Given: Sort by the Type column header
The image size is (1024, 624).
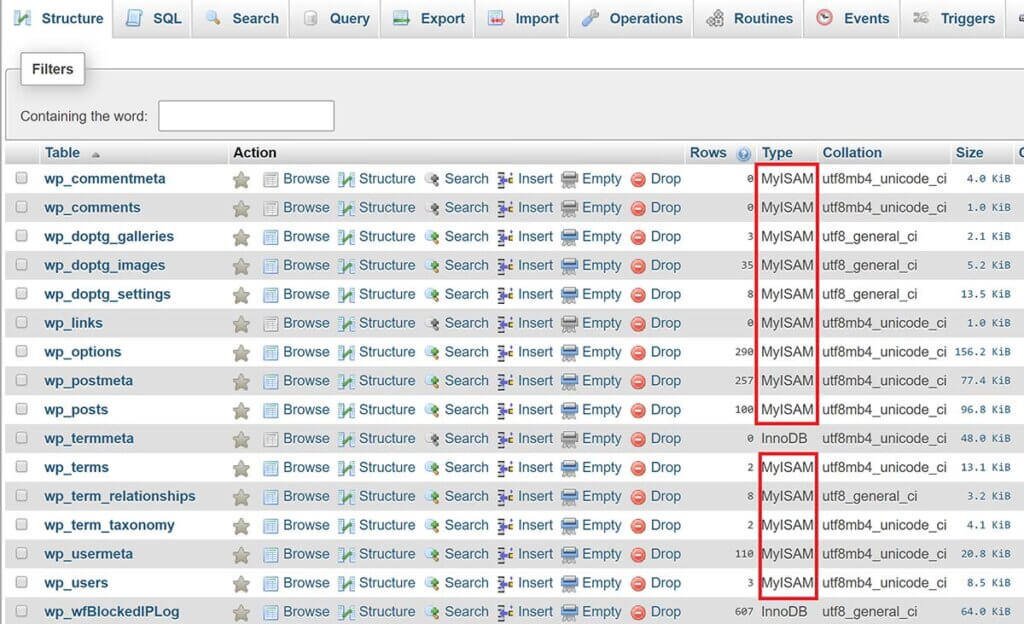Looking at the screenshot, I should tap(776, 153).
